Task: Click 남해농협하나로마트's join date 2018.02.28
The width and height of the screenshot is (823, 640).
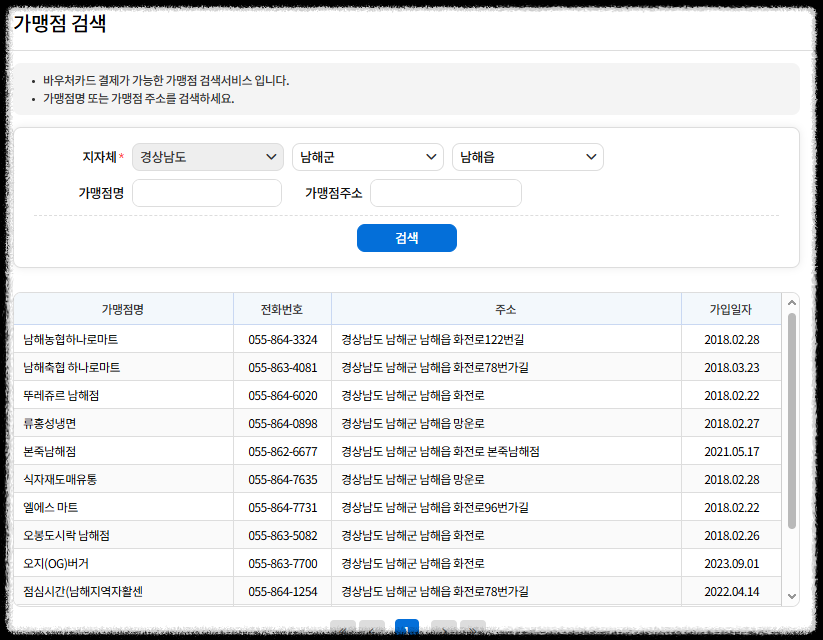Action: (x=732, y=340)
